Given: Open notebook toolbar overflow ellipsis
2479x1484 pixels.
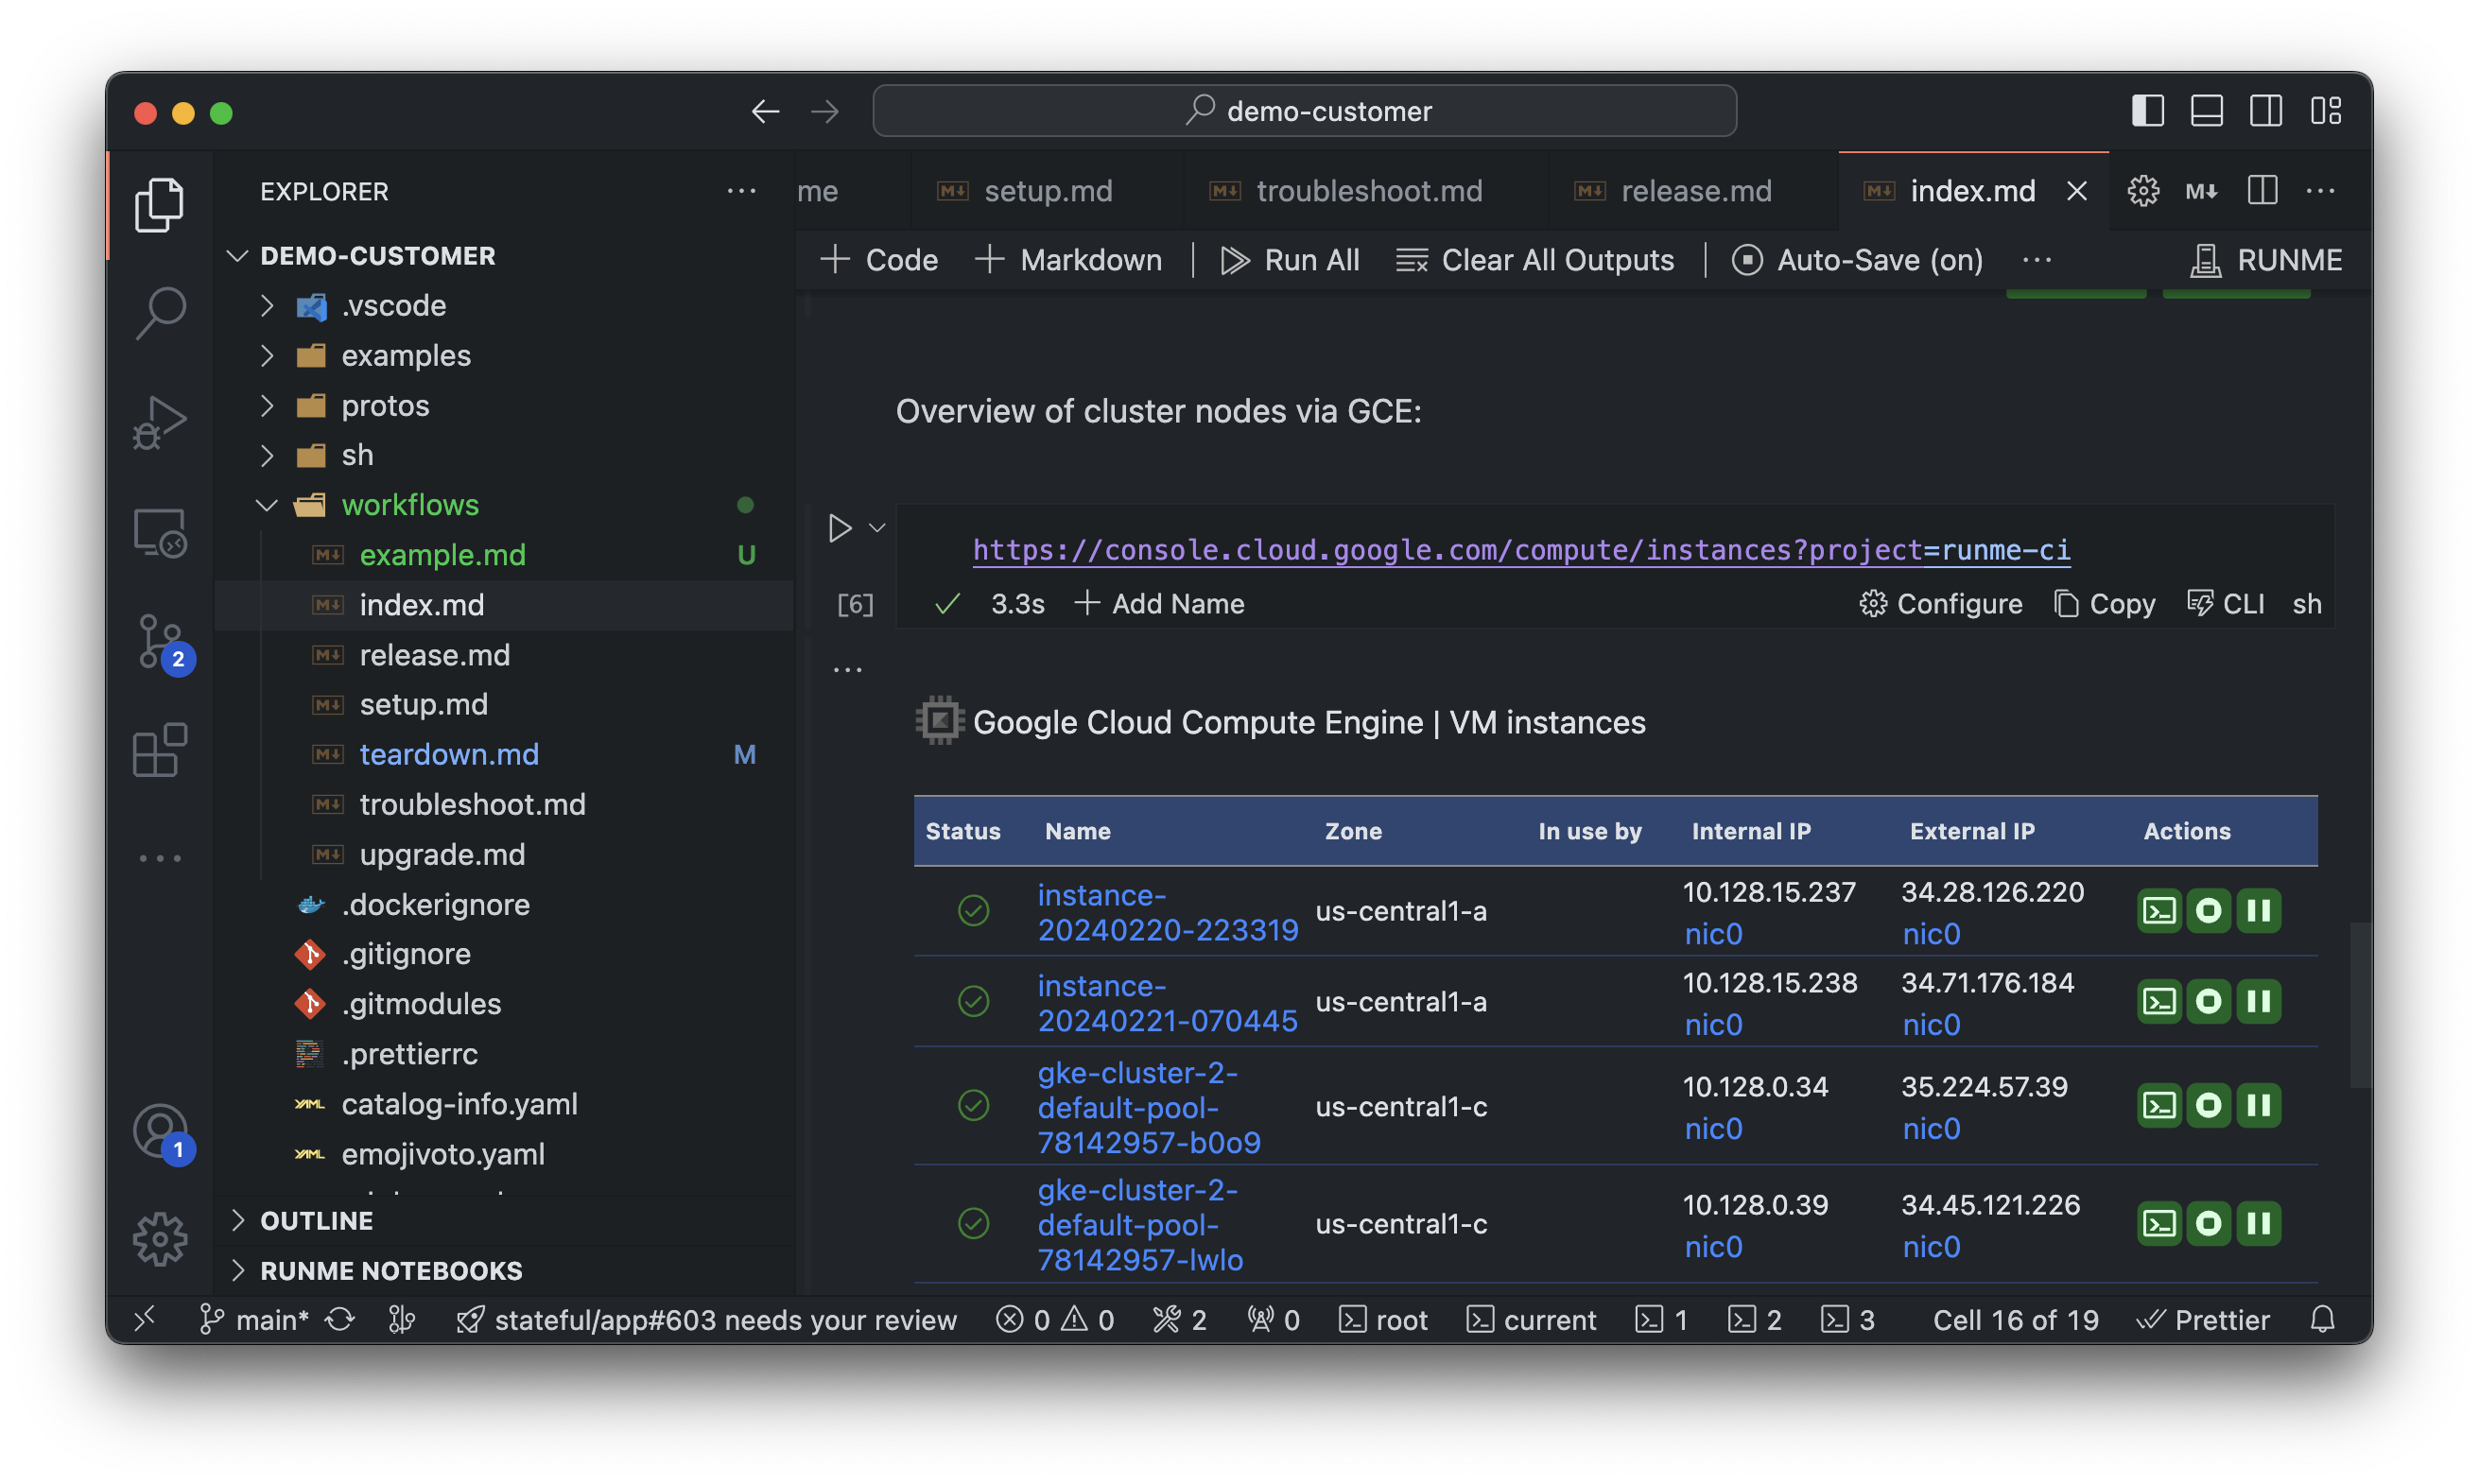Looking at the screenshot, I should pyautogui.click(x=2036, y=260).
